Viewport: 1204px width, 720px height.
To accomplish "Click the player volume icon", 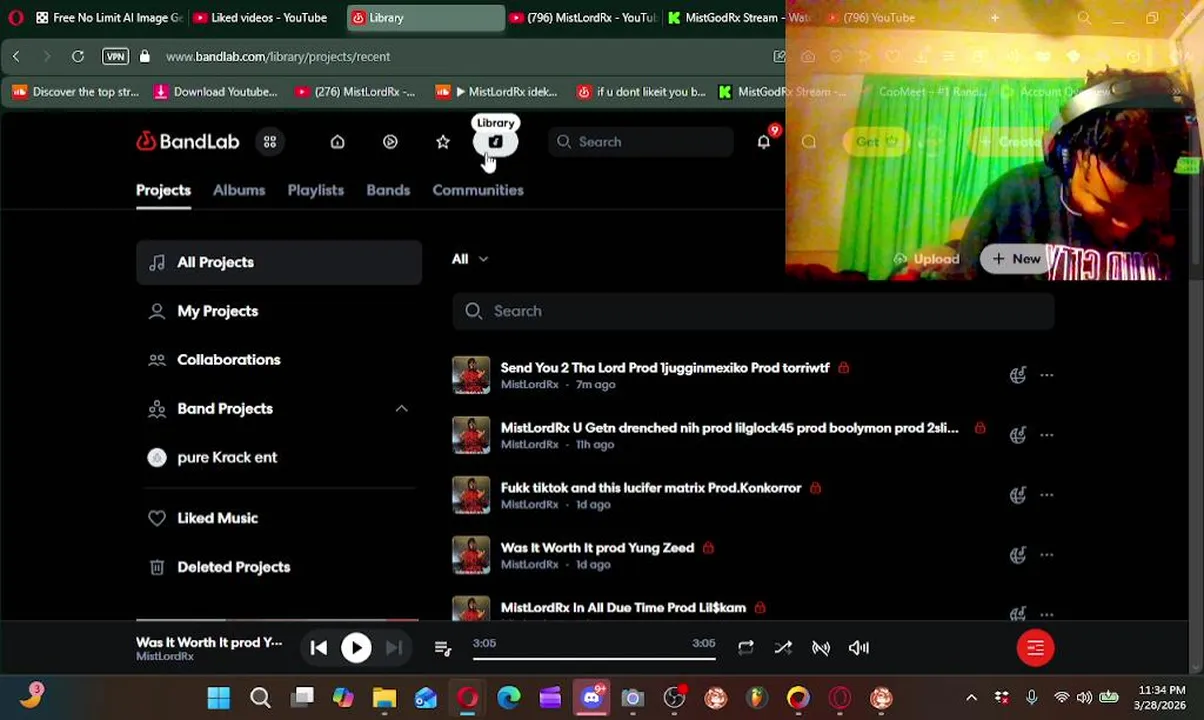I will point(859,648).
